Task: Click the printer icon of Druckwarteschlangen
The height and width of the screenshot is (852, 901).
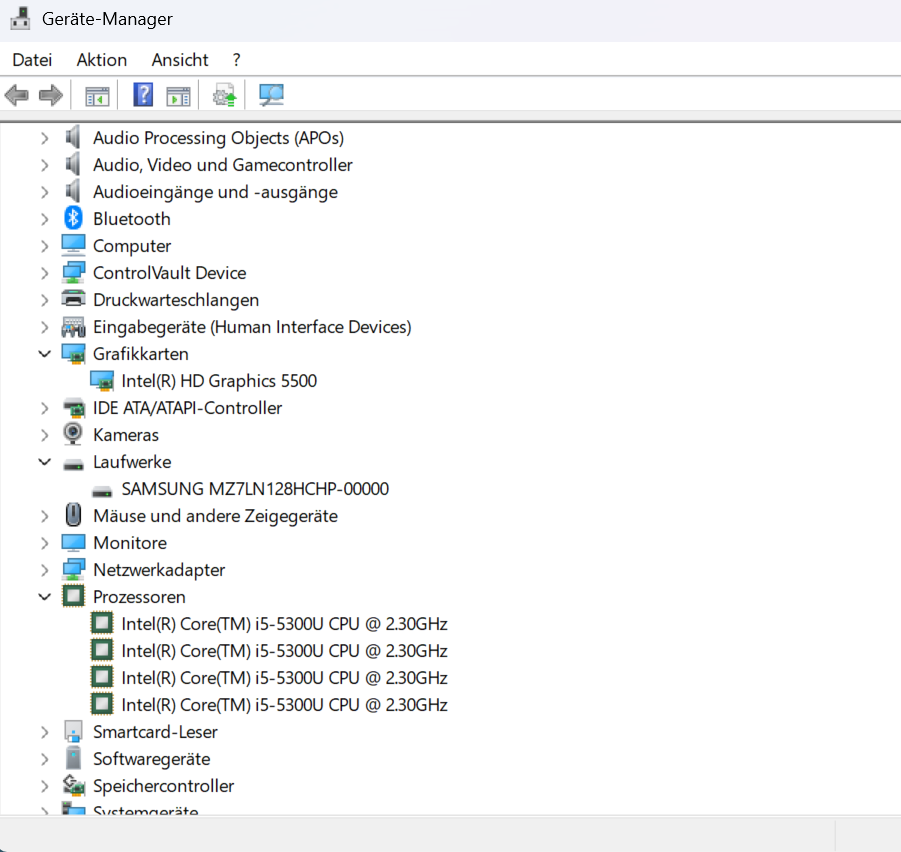Action: (73, 299)
